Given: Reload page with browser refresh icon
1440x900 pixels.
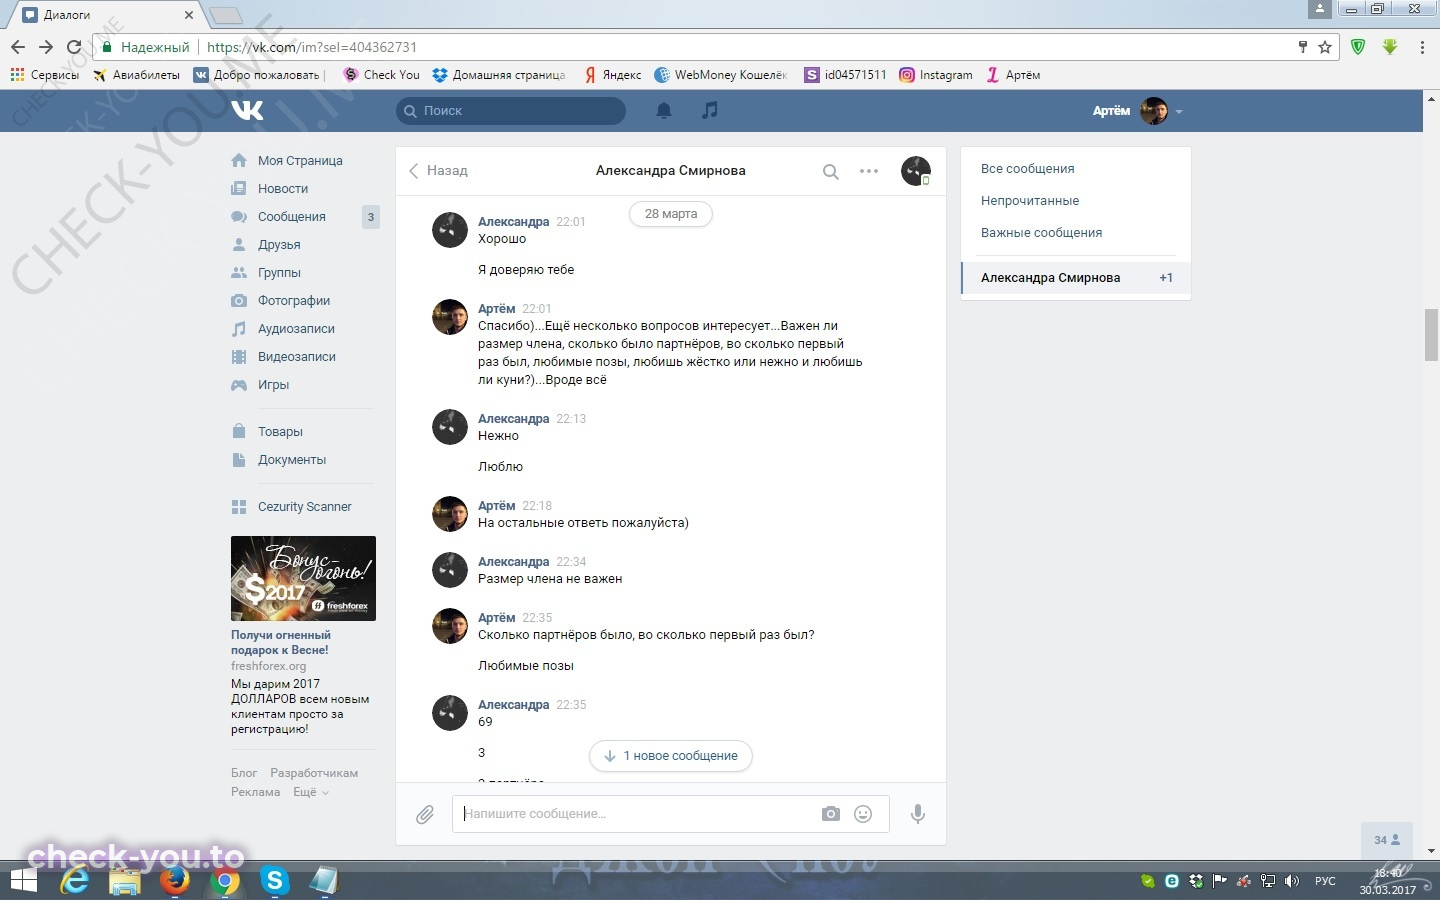Looking at the screenshot, I should point(74,47).
